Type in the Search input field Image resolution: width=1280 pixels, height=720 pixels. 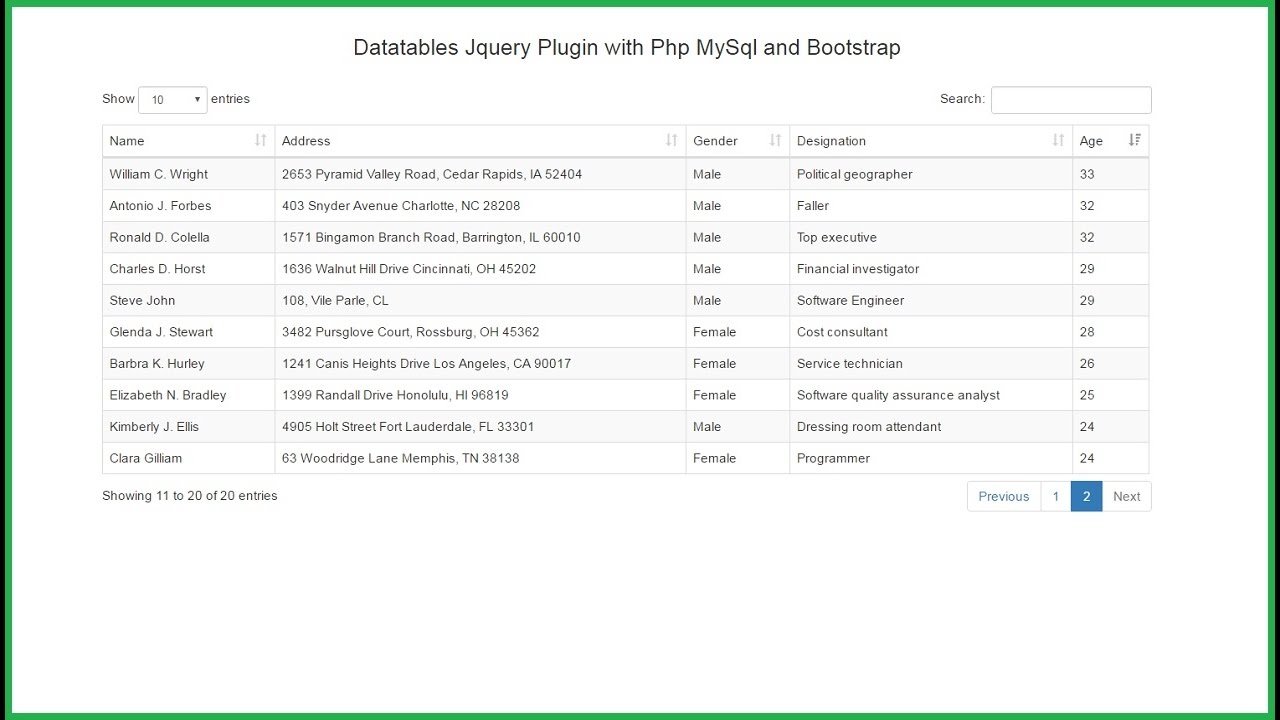[x=1071, y=100]
